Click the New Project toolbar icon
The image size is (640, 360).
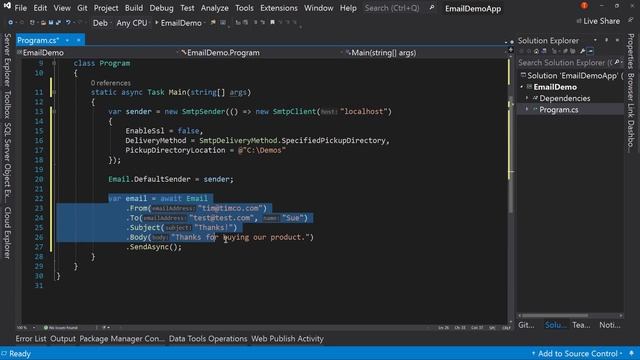(x=32, y=22)
